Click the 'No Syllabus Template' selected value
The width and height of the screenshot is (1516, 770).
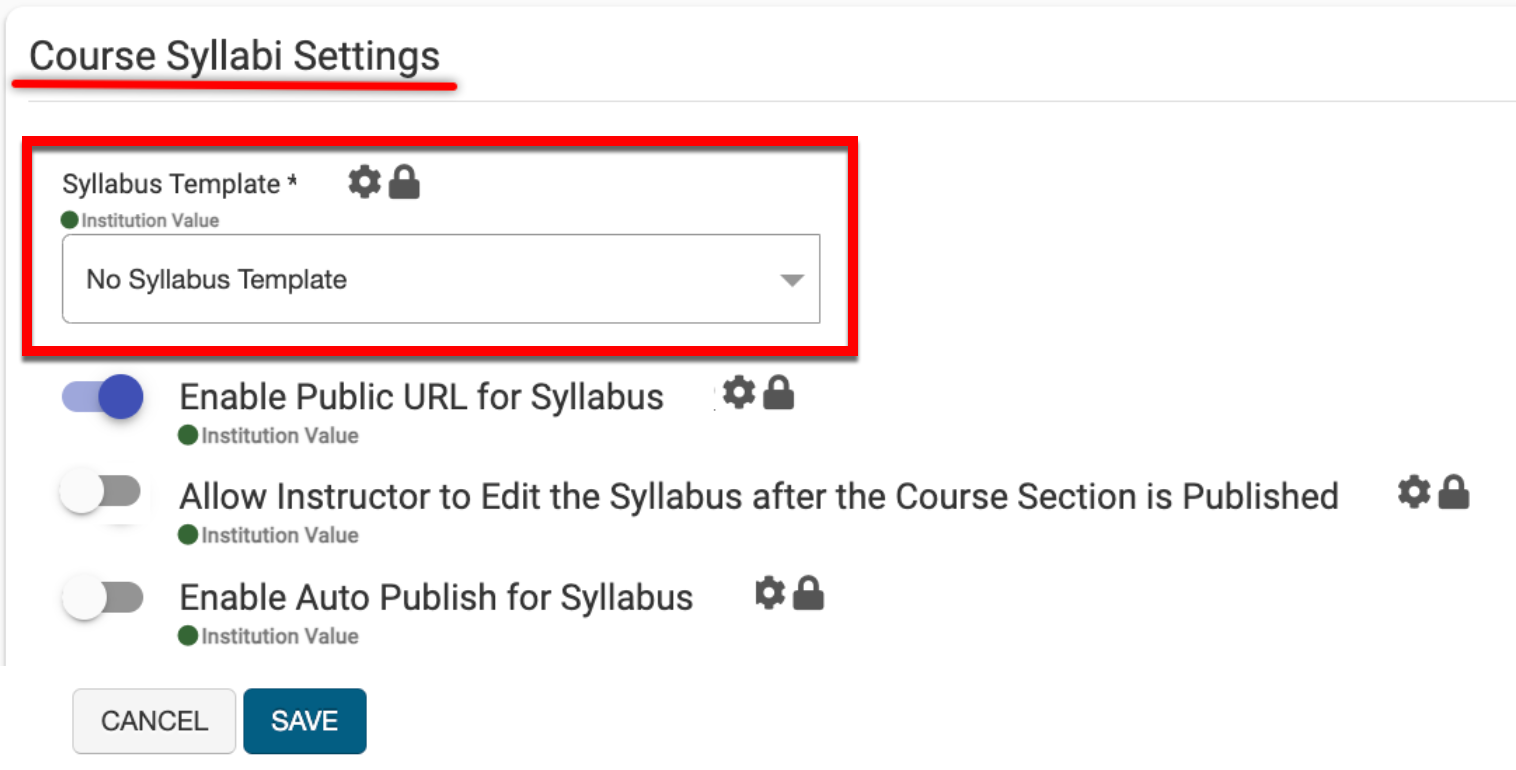point(217,280)
